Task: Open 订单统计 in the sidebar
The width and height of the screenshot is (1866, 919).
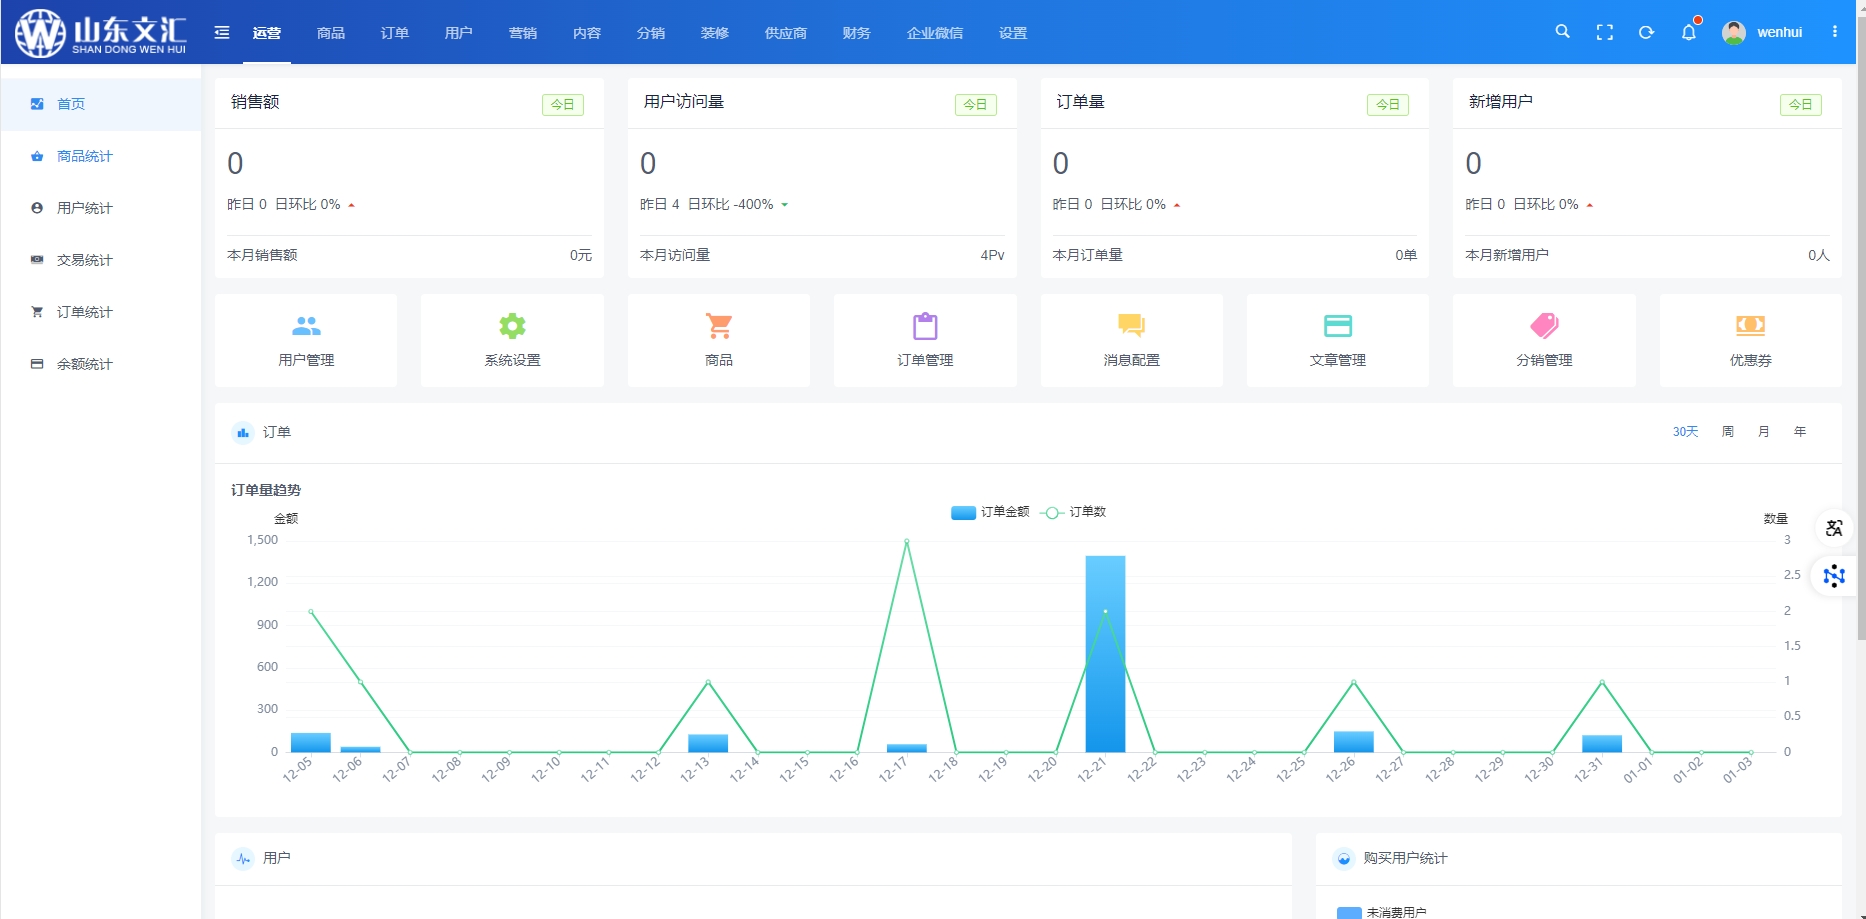Action: pos(101,312)
